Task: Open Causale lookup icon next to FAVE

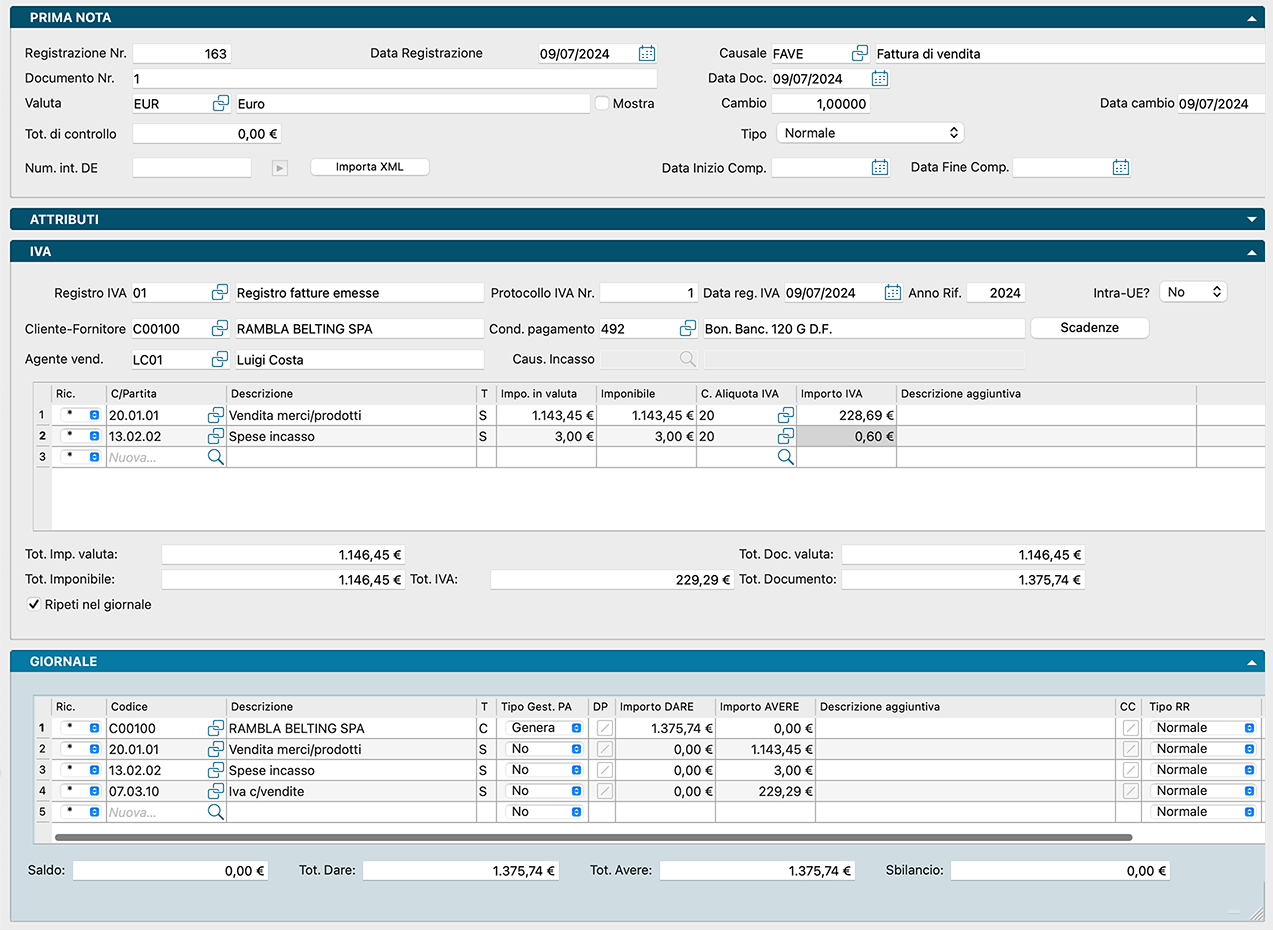Action: tap(860, 54)
